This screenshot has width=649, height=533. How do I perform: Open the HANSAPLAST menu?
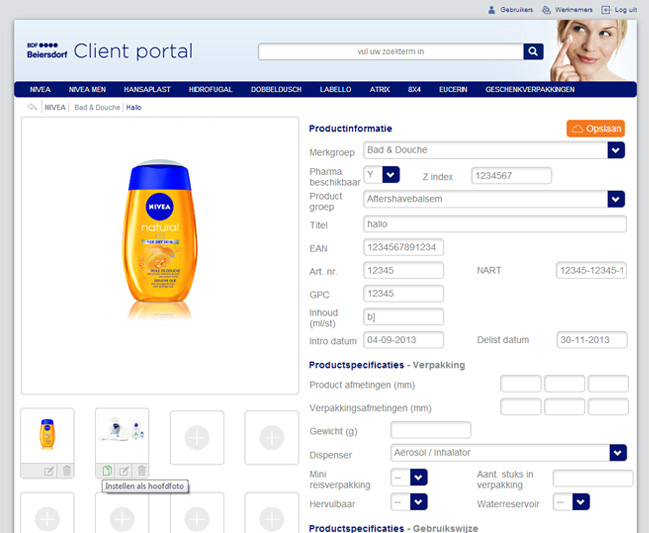click(x=147, y=89)
